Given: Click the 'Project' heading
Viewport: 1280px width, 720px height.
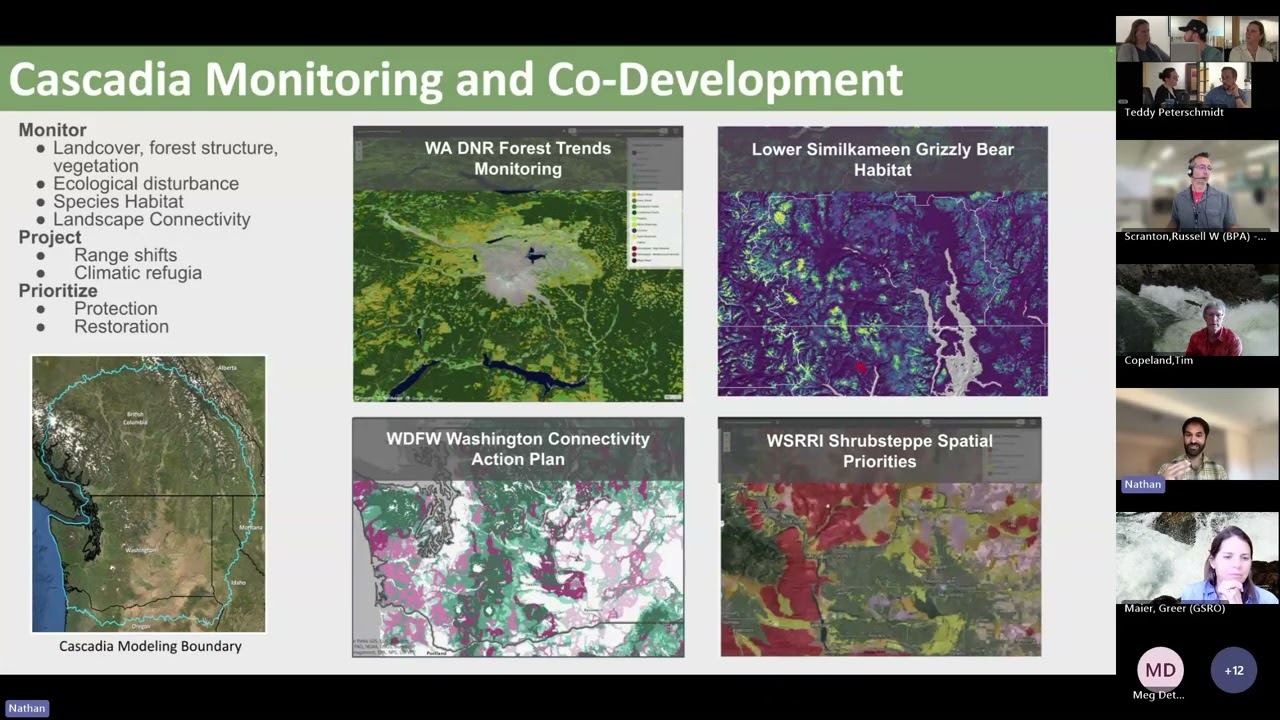Looking at the screenshot, I should point(50,237).
